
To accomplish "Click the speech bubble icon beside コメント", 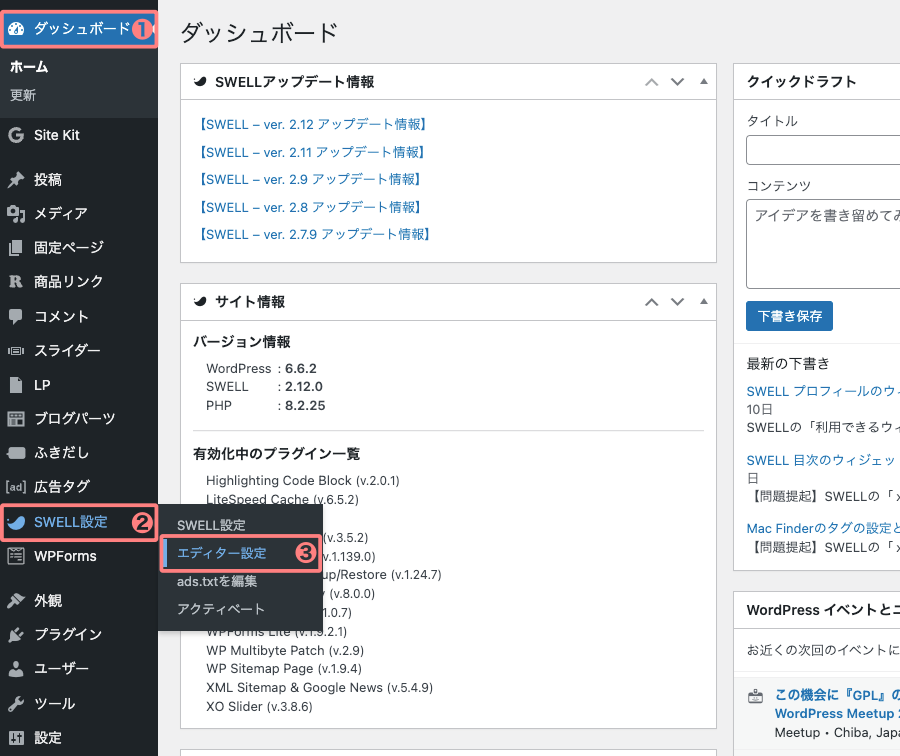I will (16, 316).
